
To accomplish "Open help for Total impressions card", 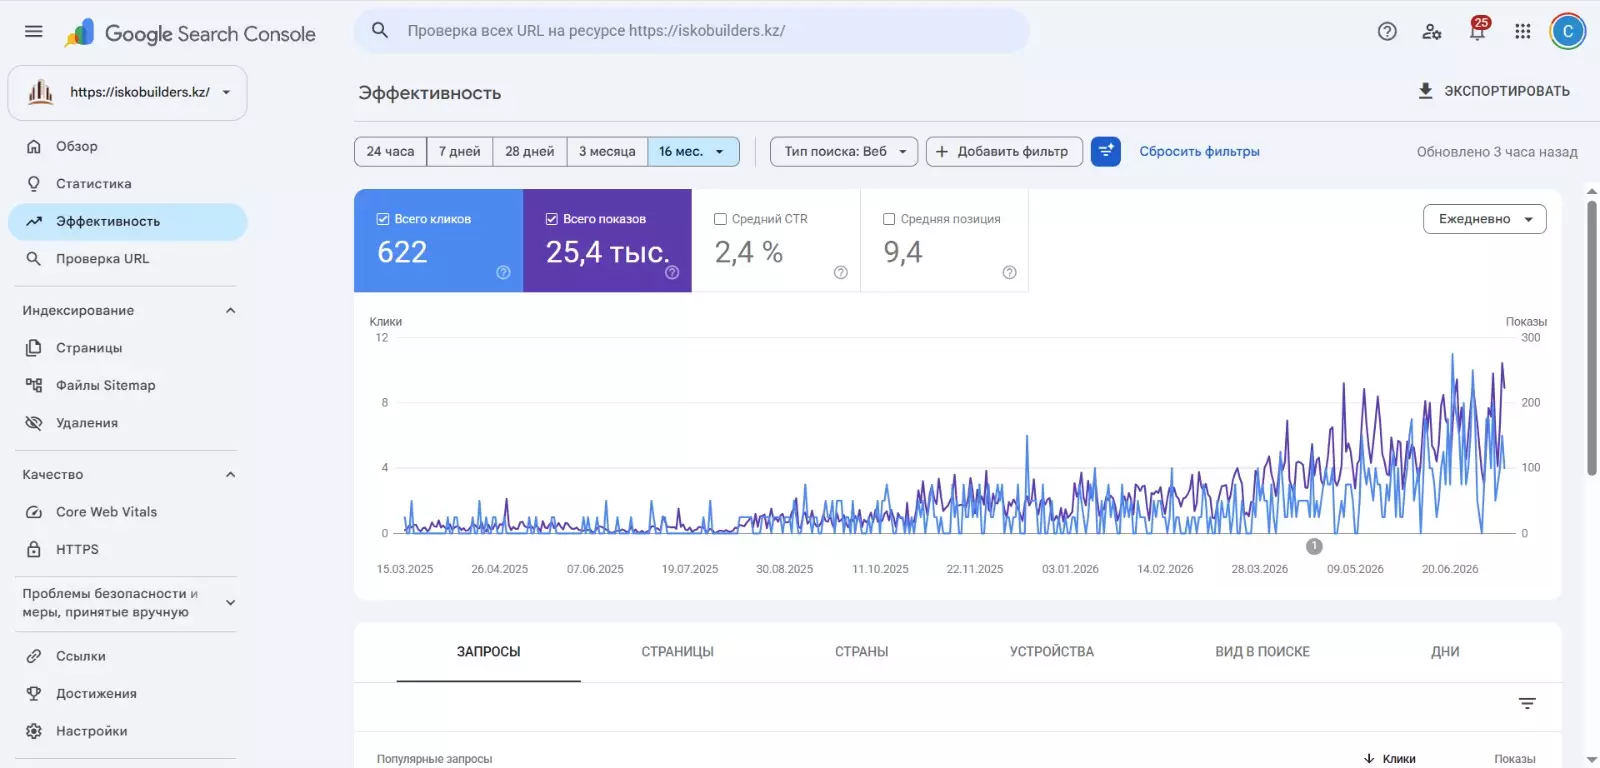I will (672, 272).
